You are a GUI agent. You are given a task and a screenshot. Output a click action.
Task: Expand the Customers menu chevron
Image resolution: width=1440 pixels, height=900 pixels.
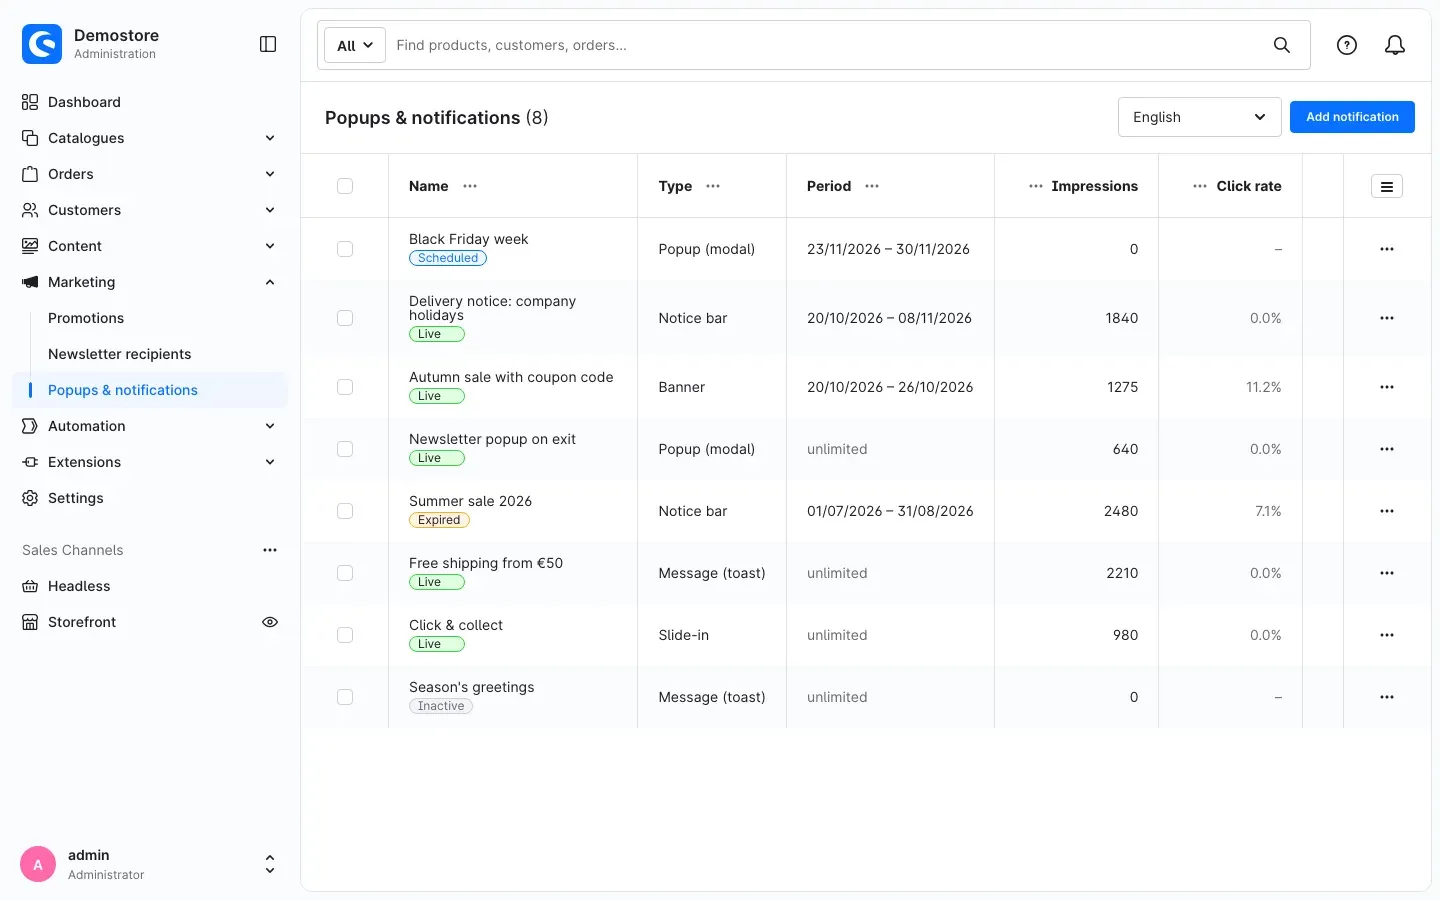270,210
